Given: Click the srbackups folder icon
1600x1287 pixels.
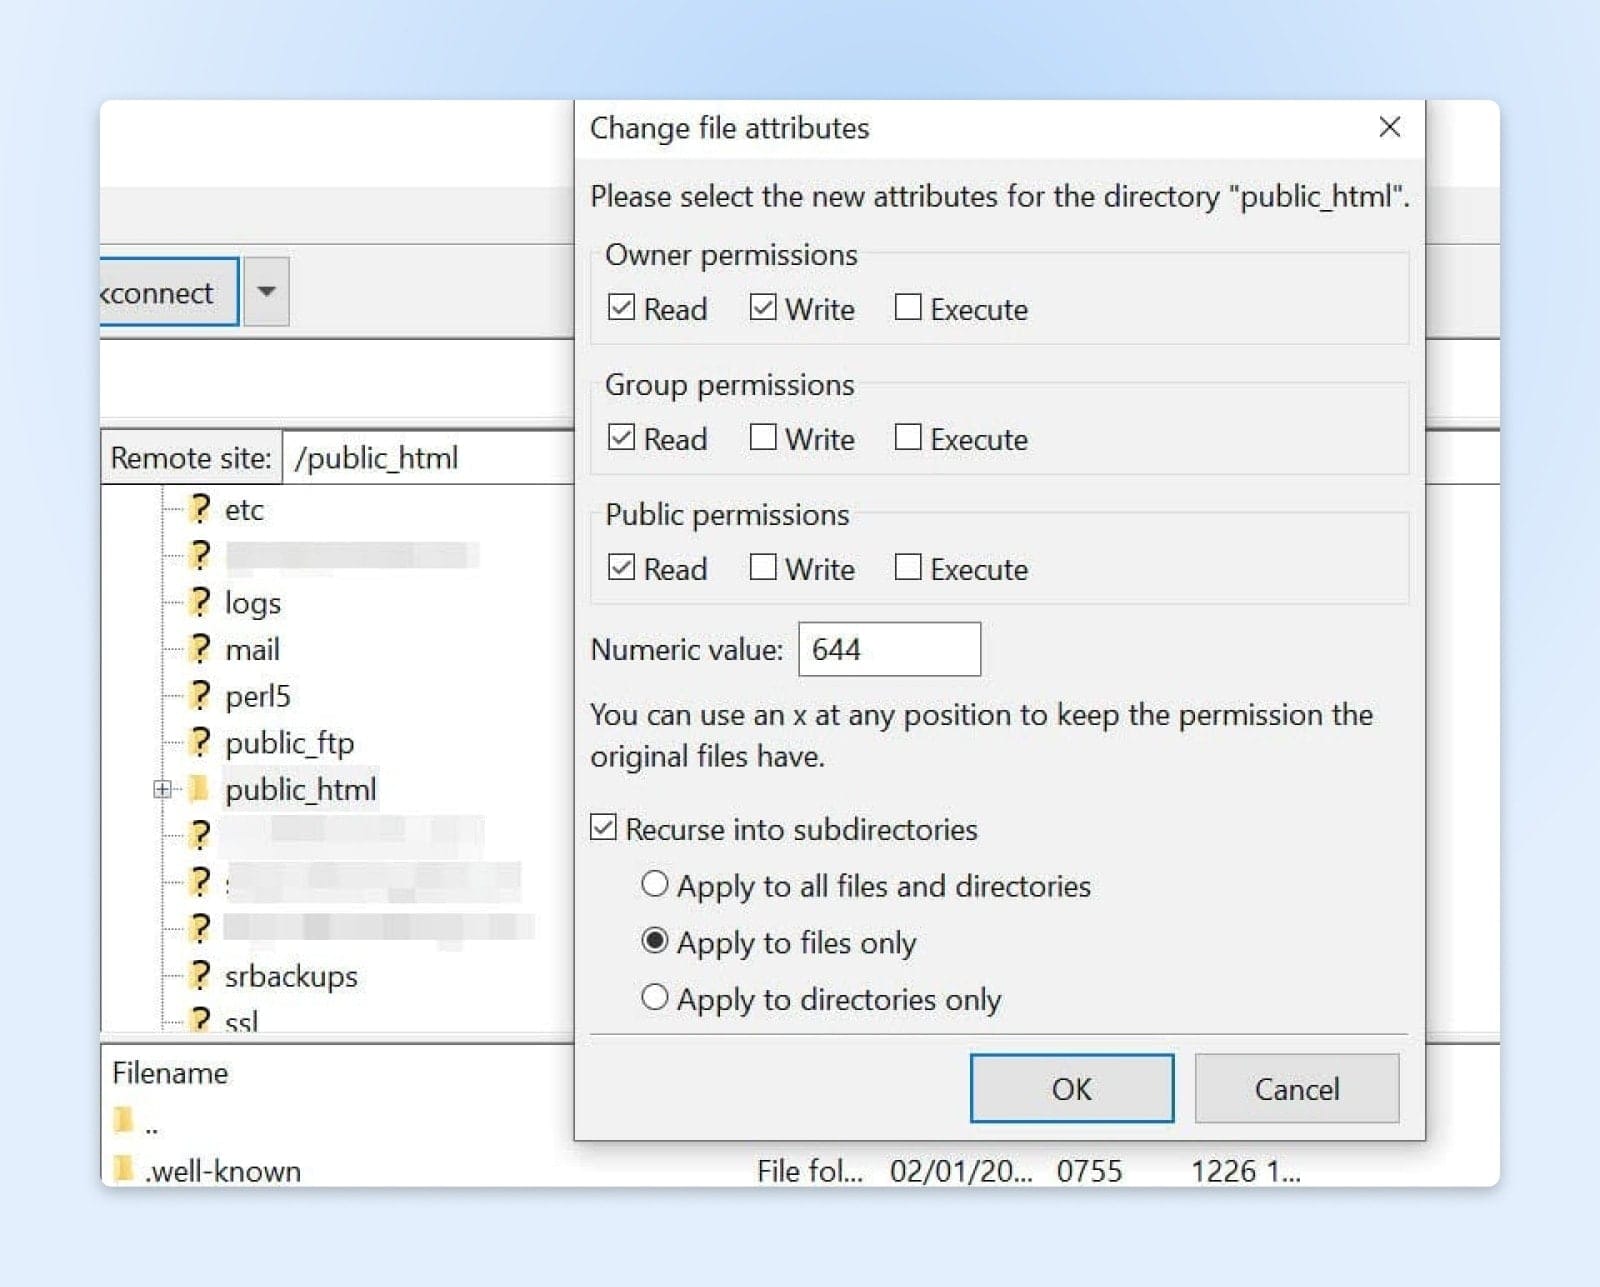Looking at the screenshot, I should tap(200, 975).
